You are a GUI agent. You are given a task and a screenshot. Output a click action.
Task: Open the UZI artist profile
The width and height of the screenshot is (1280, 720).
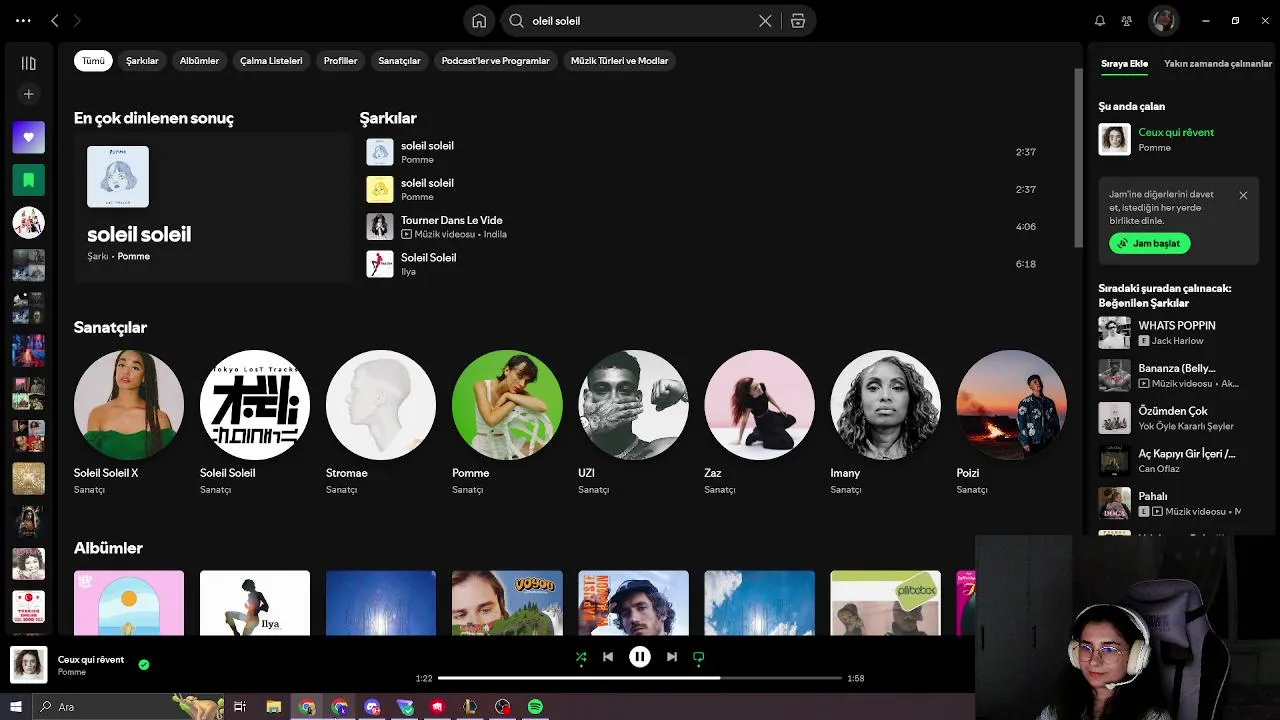pos(633,423)
